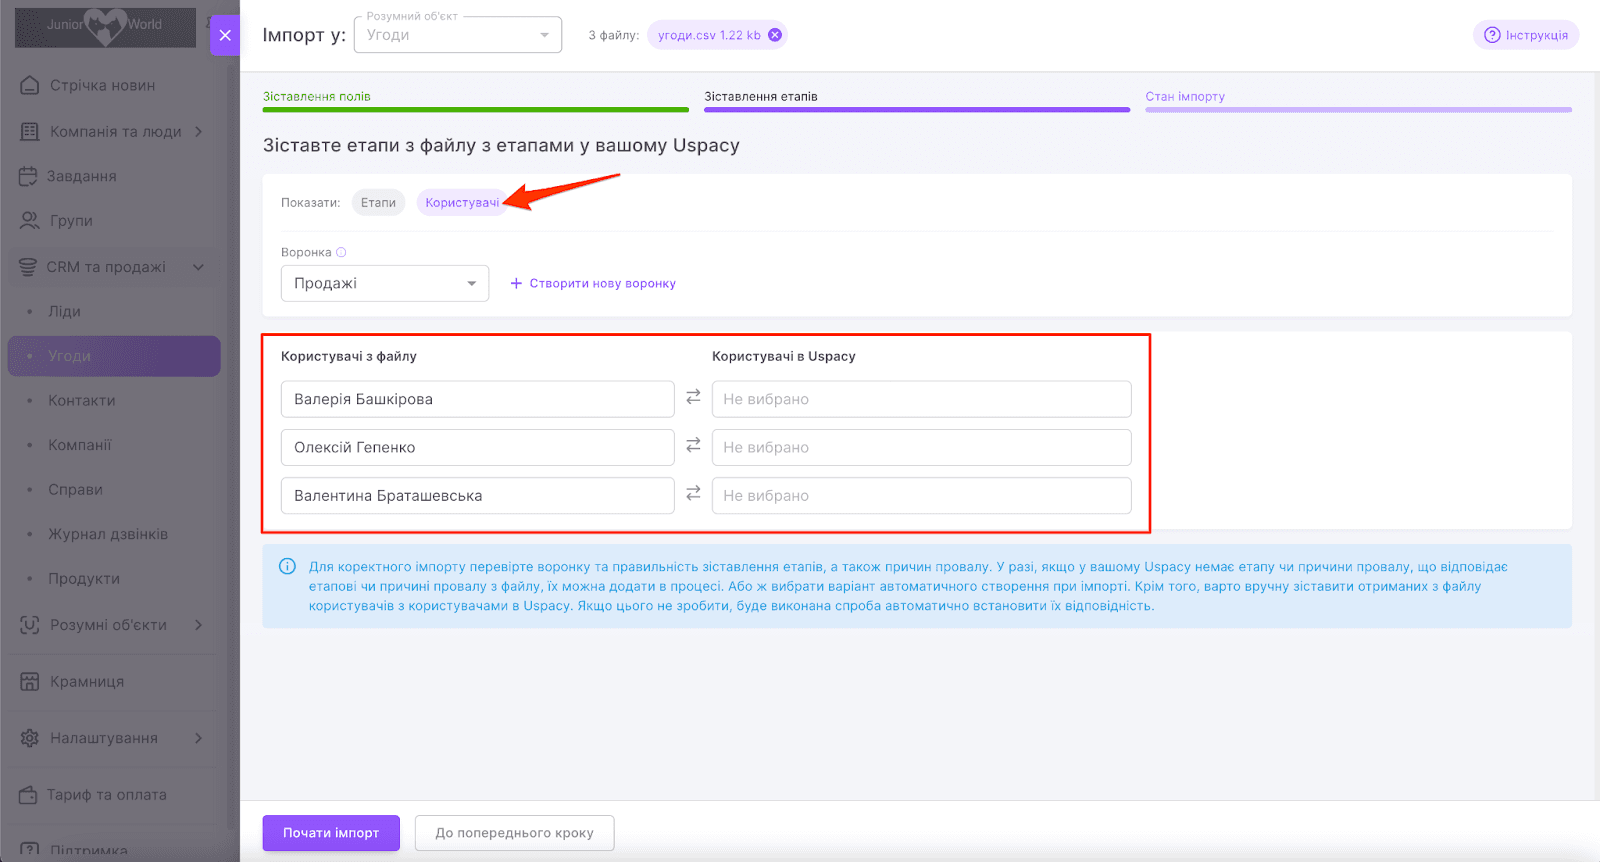Collapse the CRM та продажі section chevron
The height and width of the screenshot is (862, 1600).
[198, 267]
